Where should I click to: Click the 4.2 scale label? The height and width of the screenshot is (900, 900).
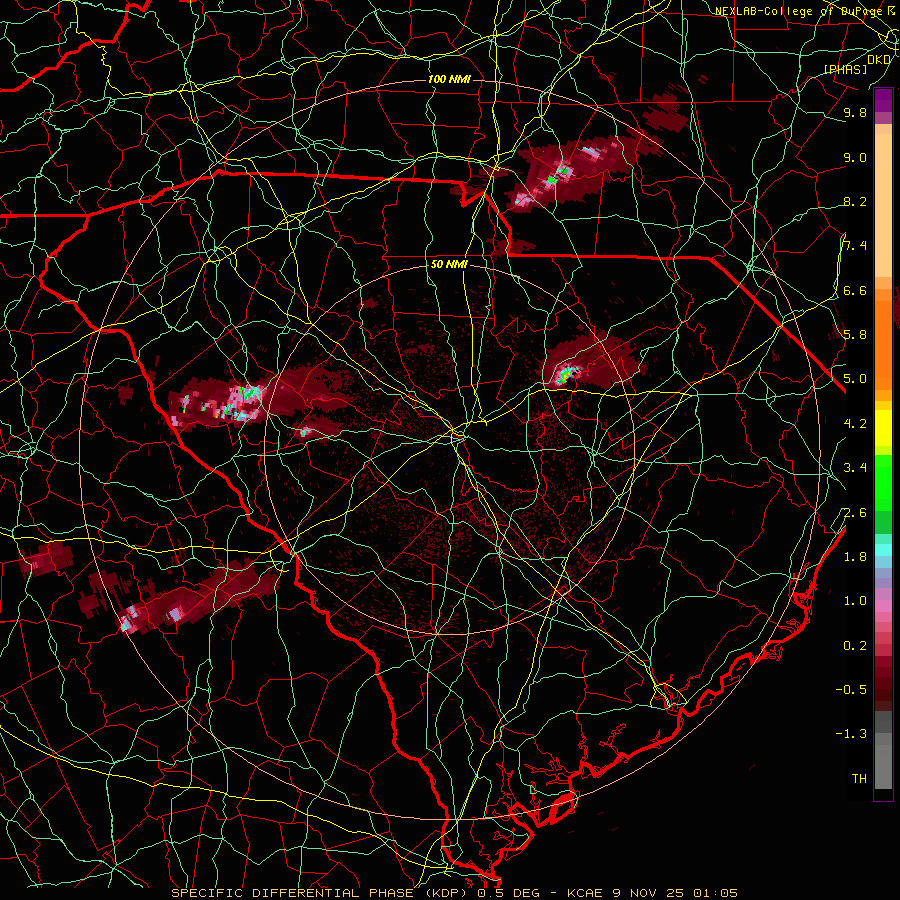pyautogui.click(x=855, y=424)
